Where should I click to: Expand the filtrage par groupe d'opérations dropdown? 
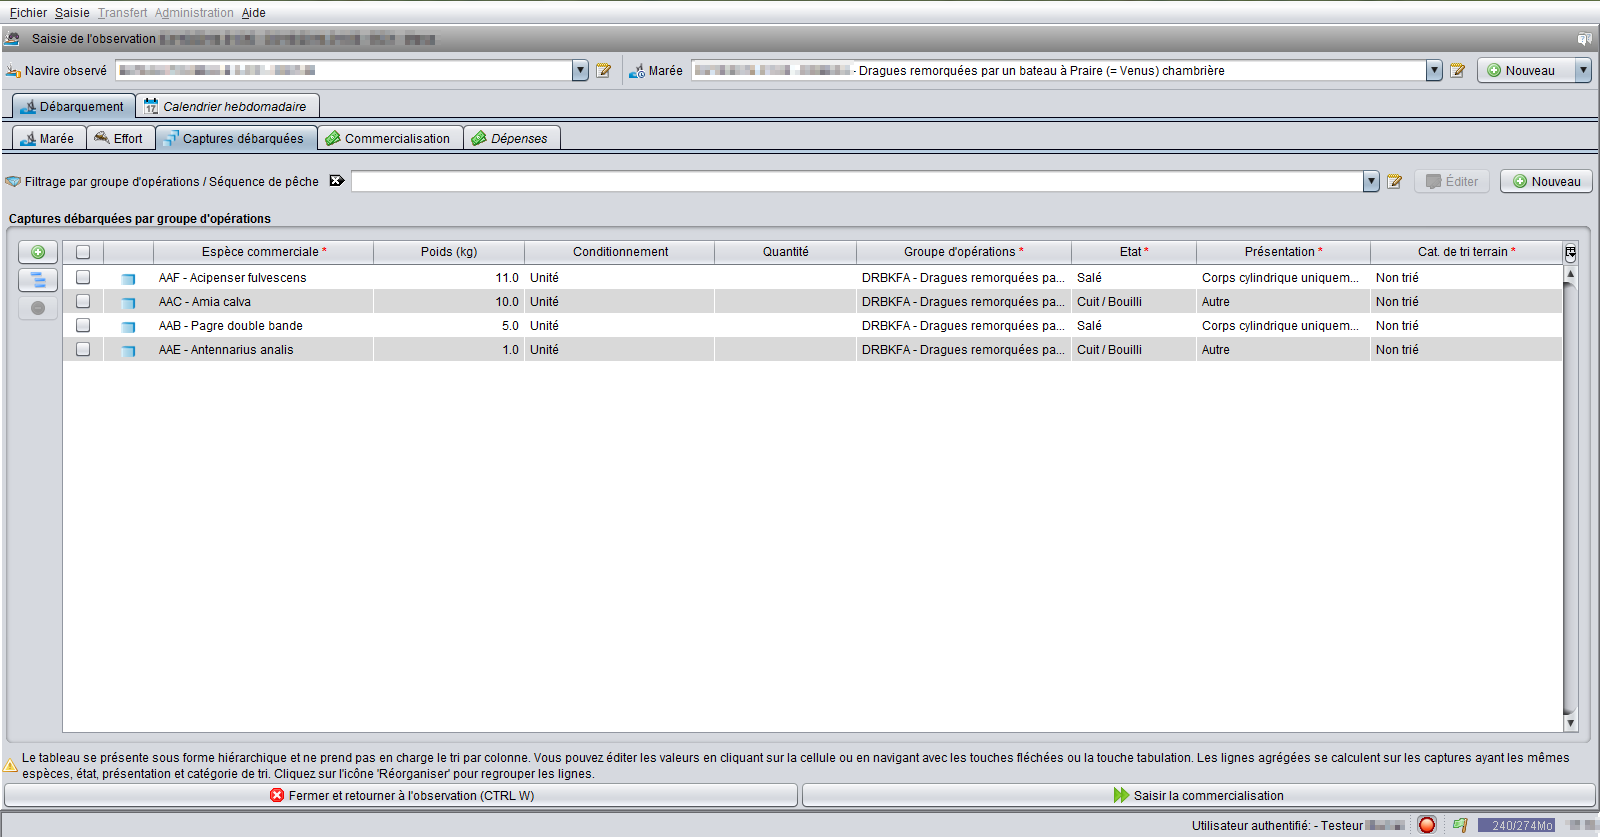click(1371, 182)
